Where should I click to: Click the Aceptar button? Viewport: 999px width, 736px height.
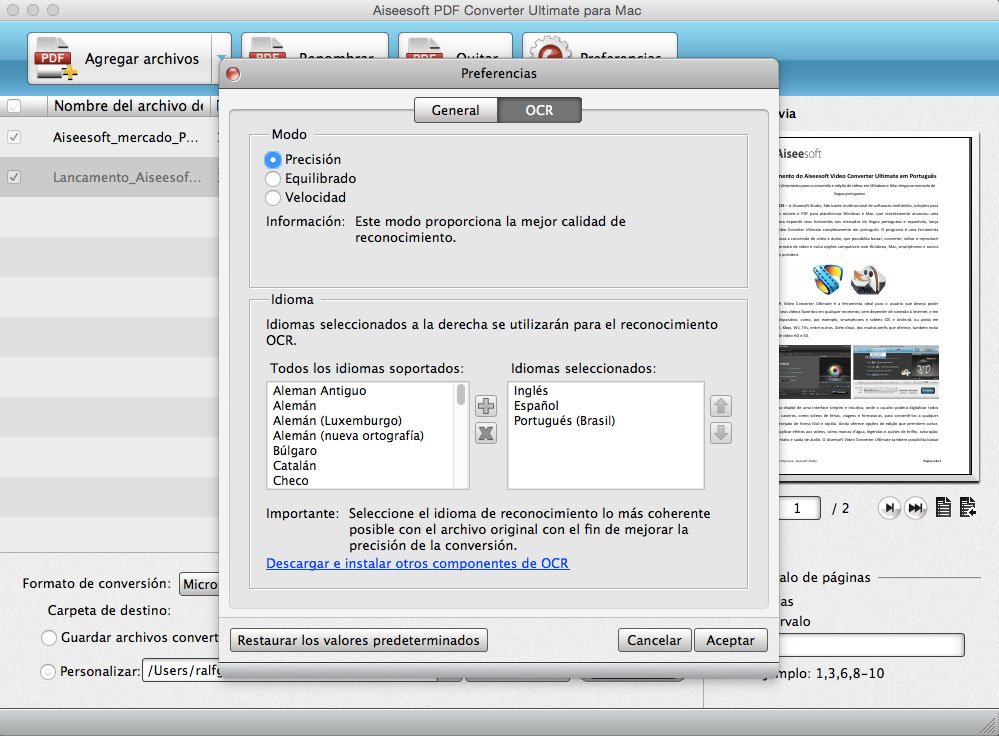730,640
